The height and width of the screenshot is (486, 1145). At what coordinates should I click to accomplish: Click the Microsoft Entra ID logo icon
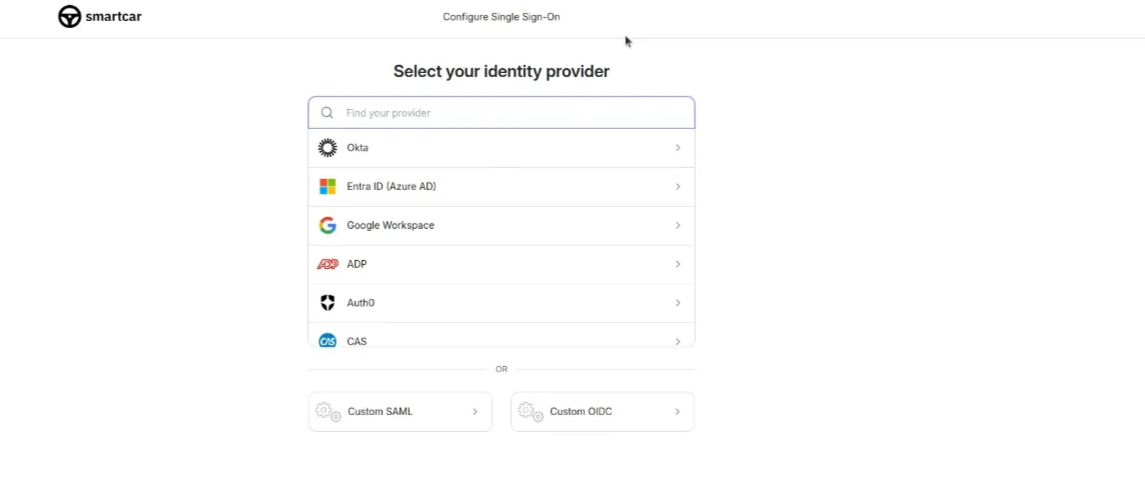(328, 187)
